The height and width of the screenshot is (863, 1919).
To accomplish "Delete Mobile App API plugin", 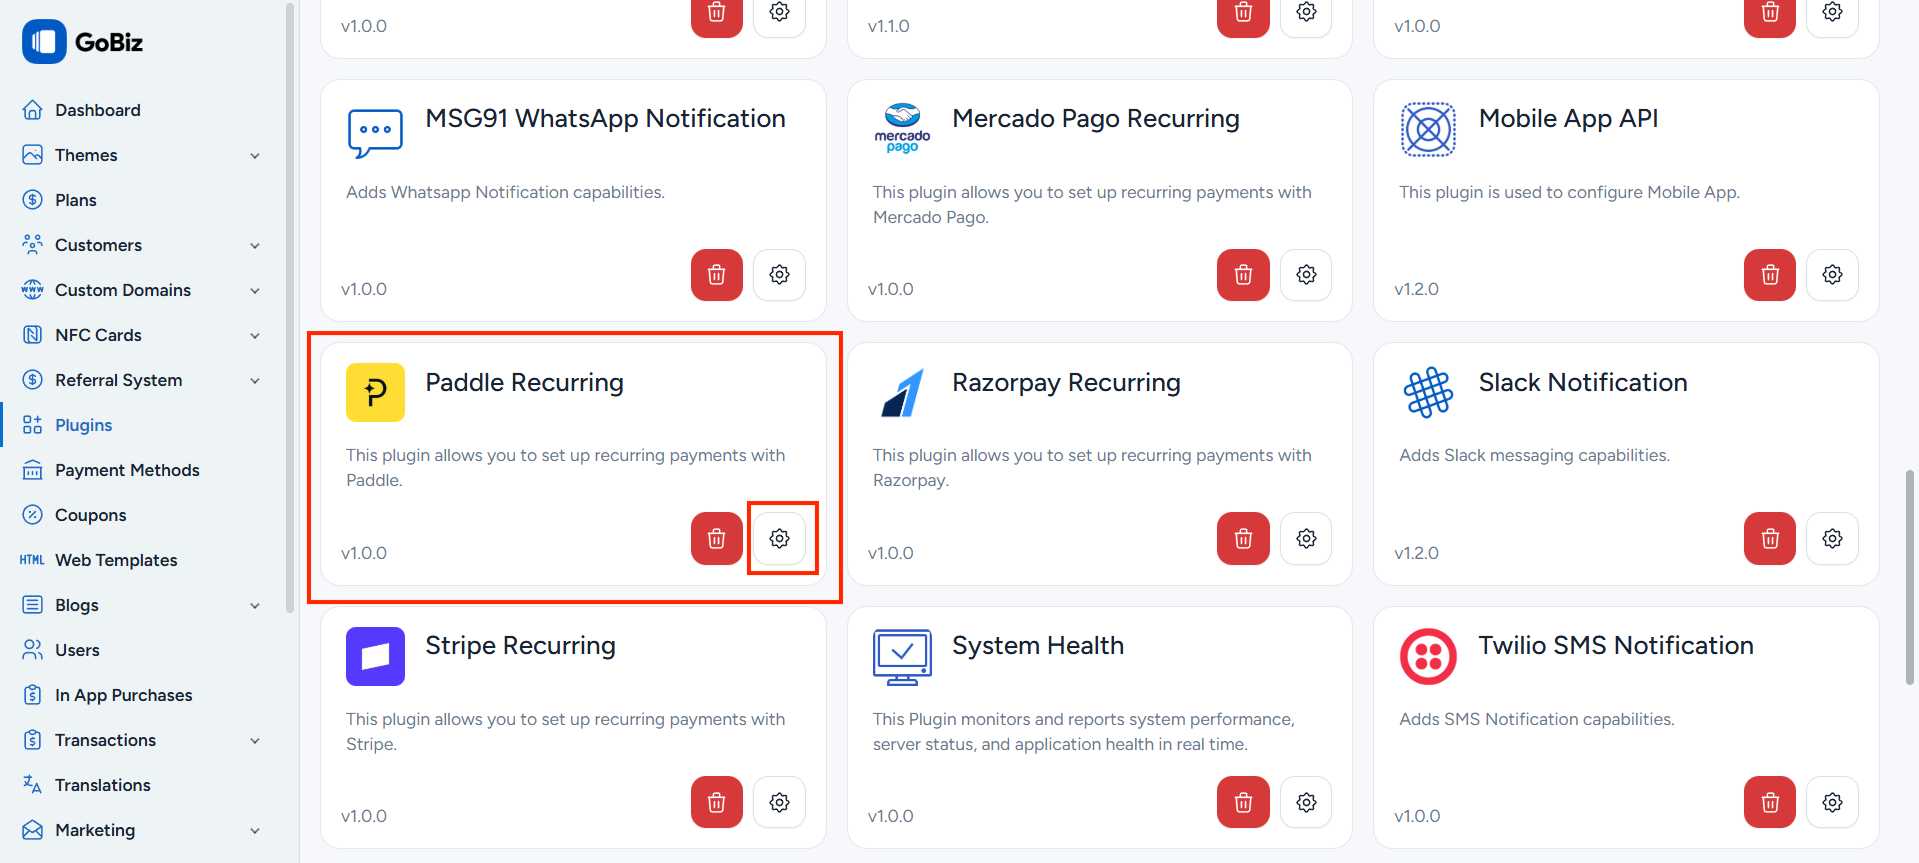I will click(1770, 275).
